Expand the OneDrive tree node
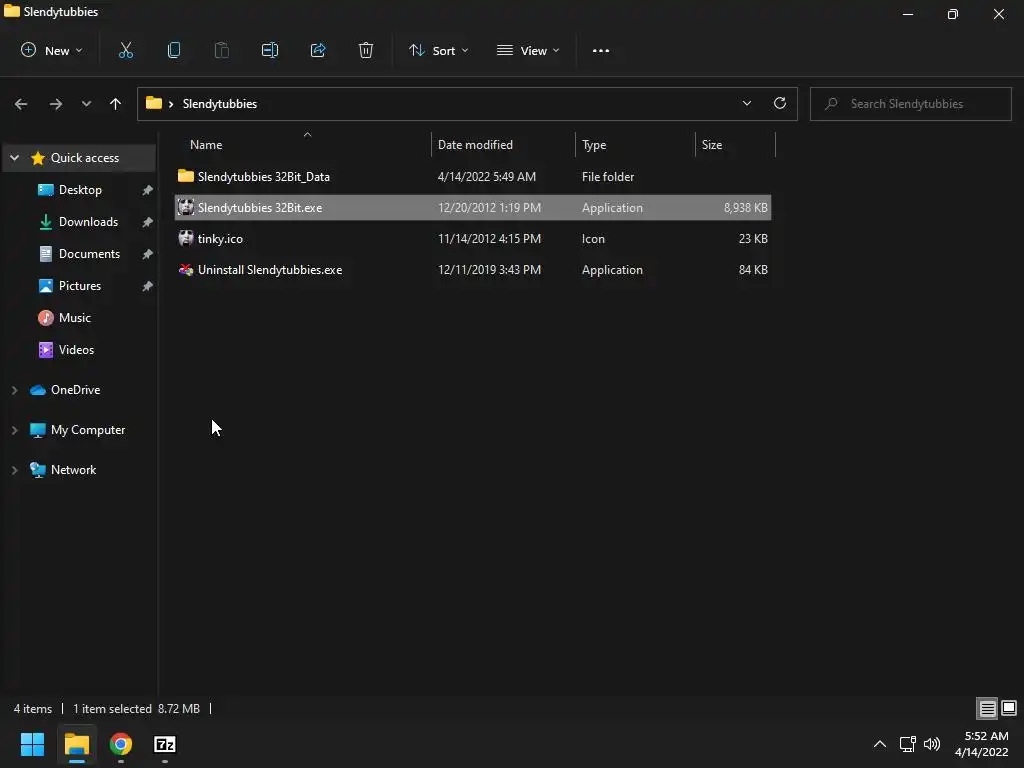 pyautogui.click(x=15, y=390)
